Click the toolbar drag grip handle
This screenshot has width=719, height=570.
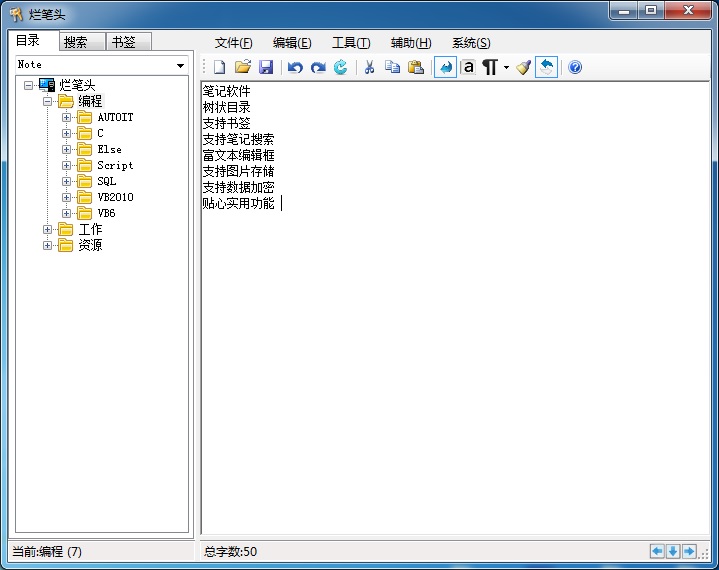(205, 67)
